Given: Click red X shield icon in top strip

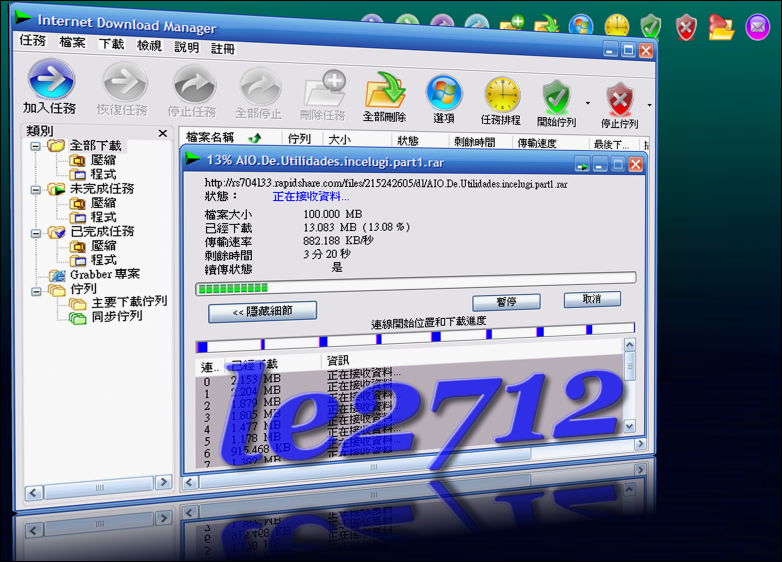Looking at the screenshot, I should 686,27.
